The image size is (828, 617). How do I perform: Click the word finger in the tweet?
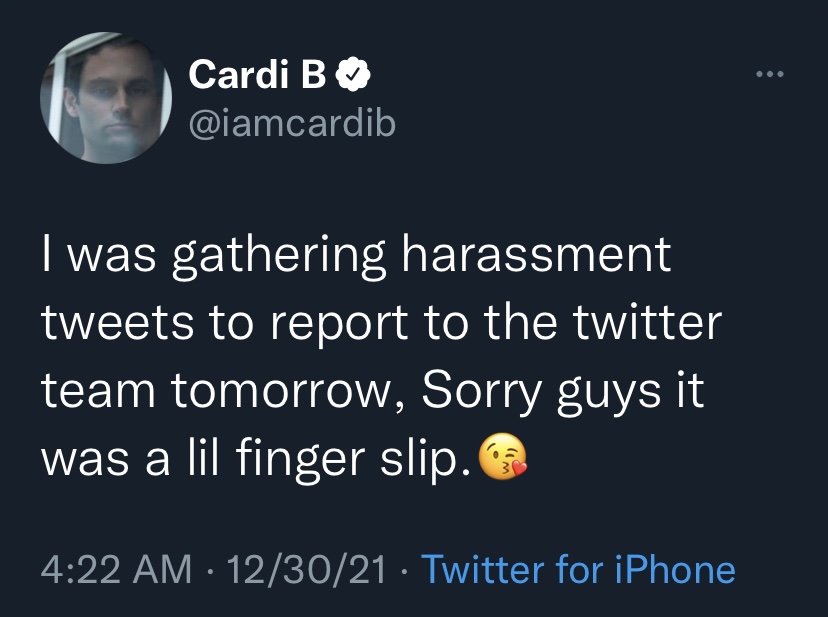click(300, 459)
